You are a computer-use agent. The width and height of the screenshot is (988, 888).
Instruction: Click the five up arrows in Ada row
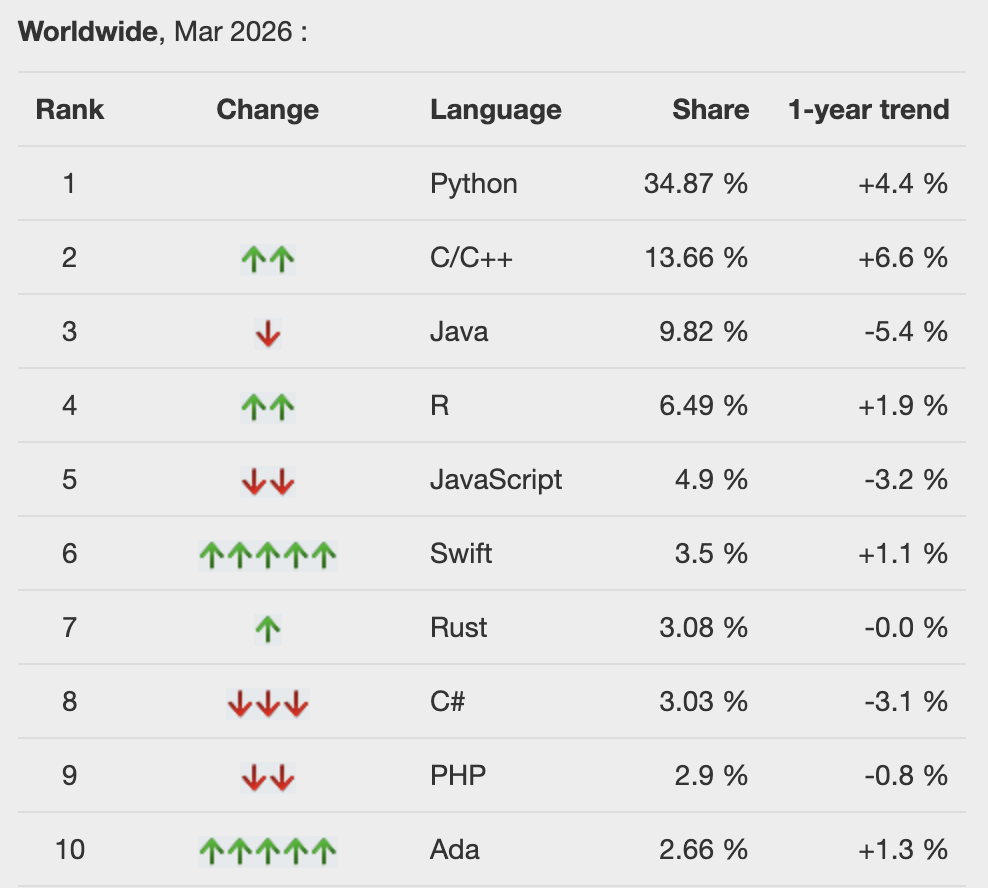pos(268,851)
